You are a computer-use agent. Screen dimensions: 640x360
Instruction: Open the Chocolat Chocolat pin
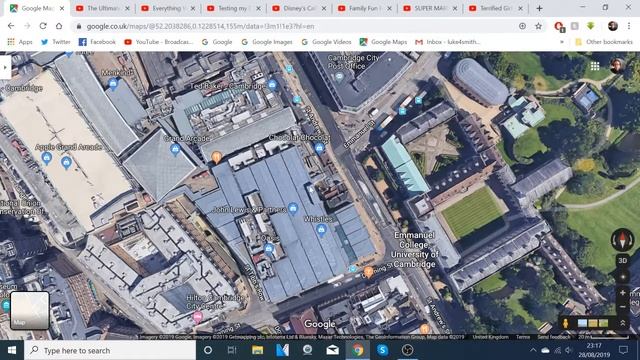(x=320, y=148)
